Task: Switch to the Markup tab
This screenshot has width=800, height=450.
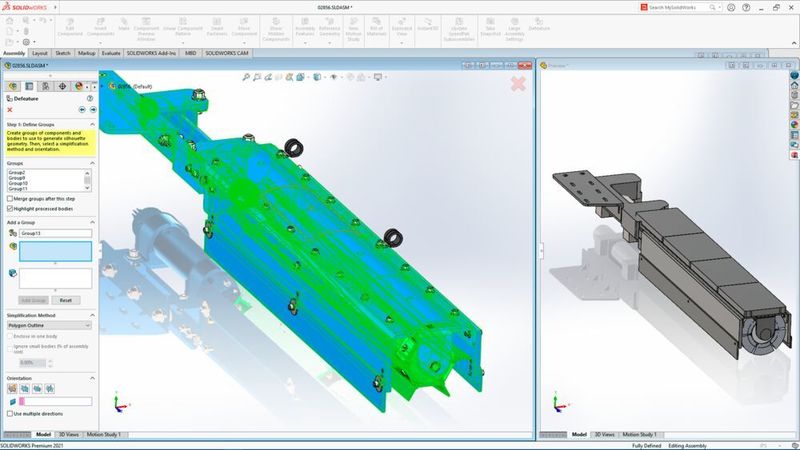Action: [86, 53]
